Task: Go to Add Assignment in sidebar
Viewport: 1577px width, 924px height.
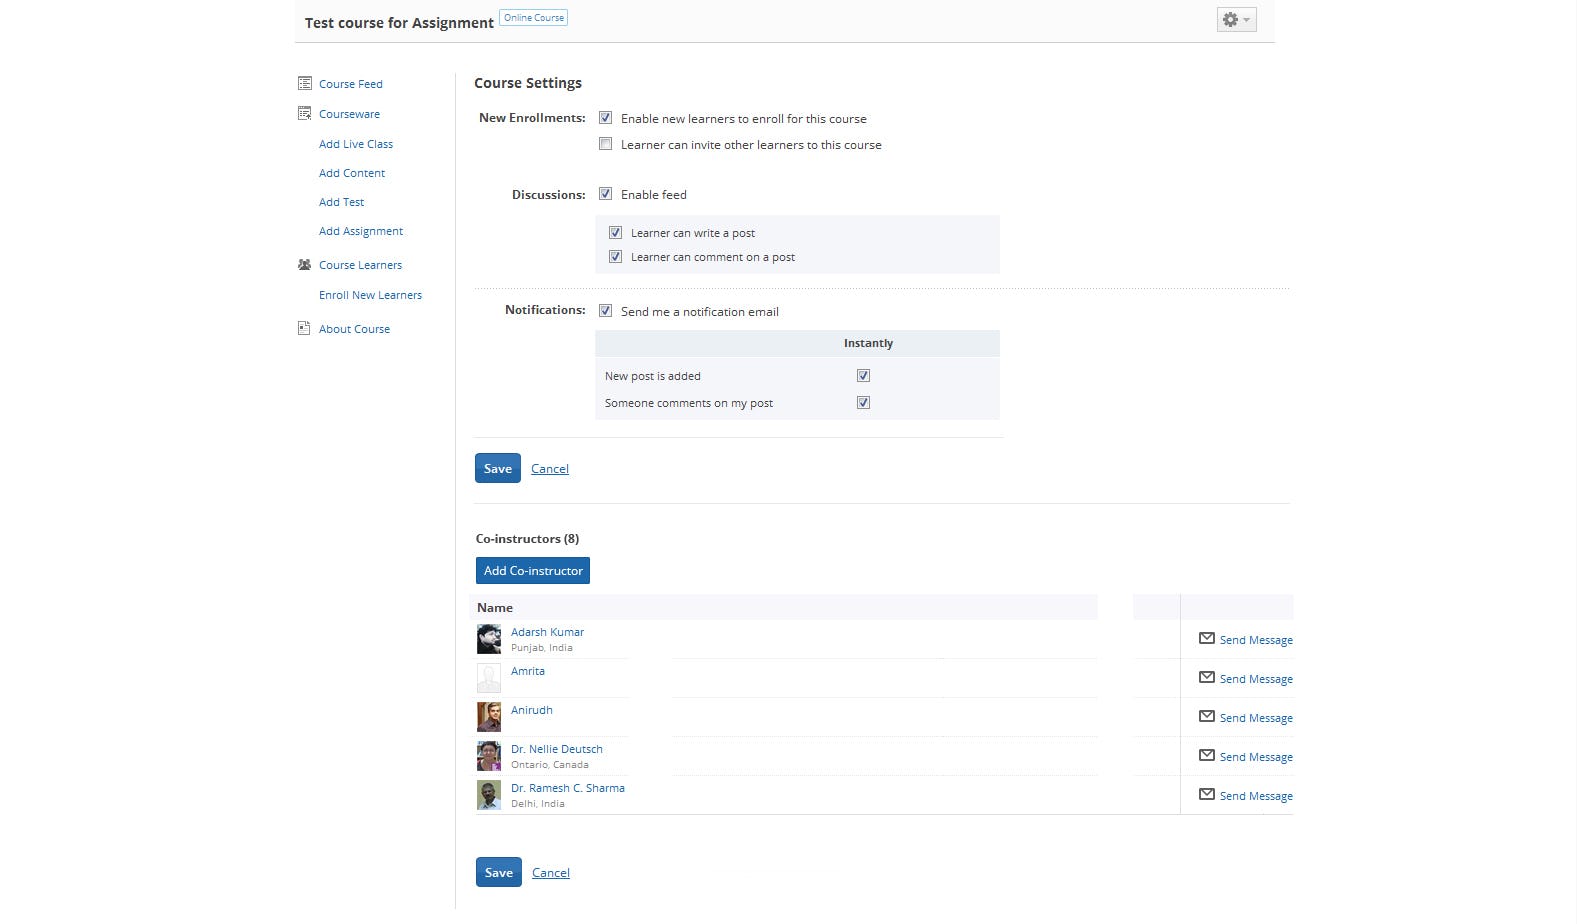Action: [x=360, y=231]
